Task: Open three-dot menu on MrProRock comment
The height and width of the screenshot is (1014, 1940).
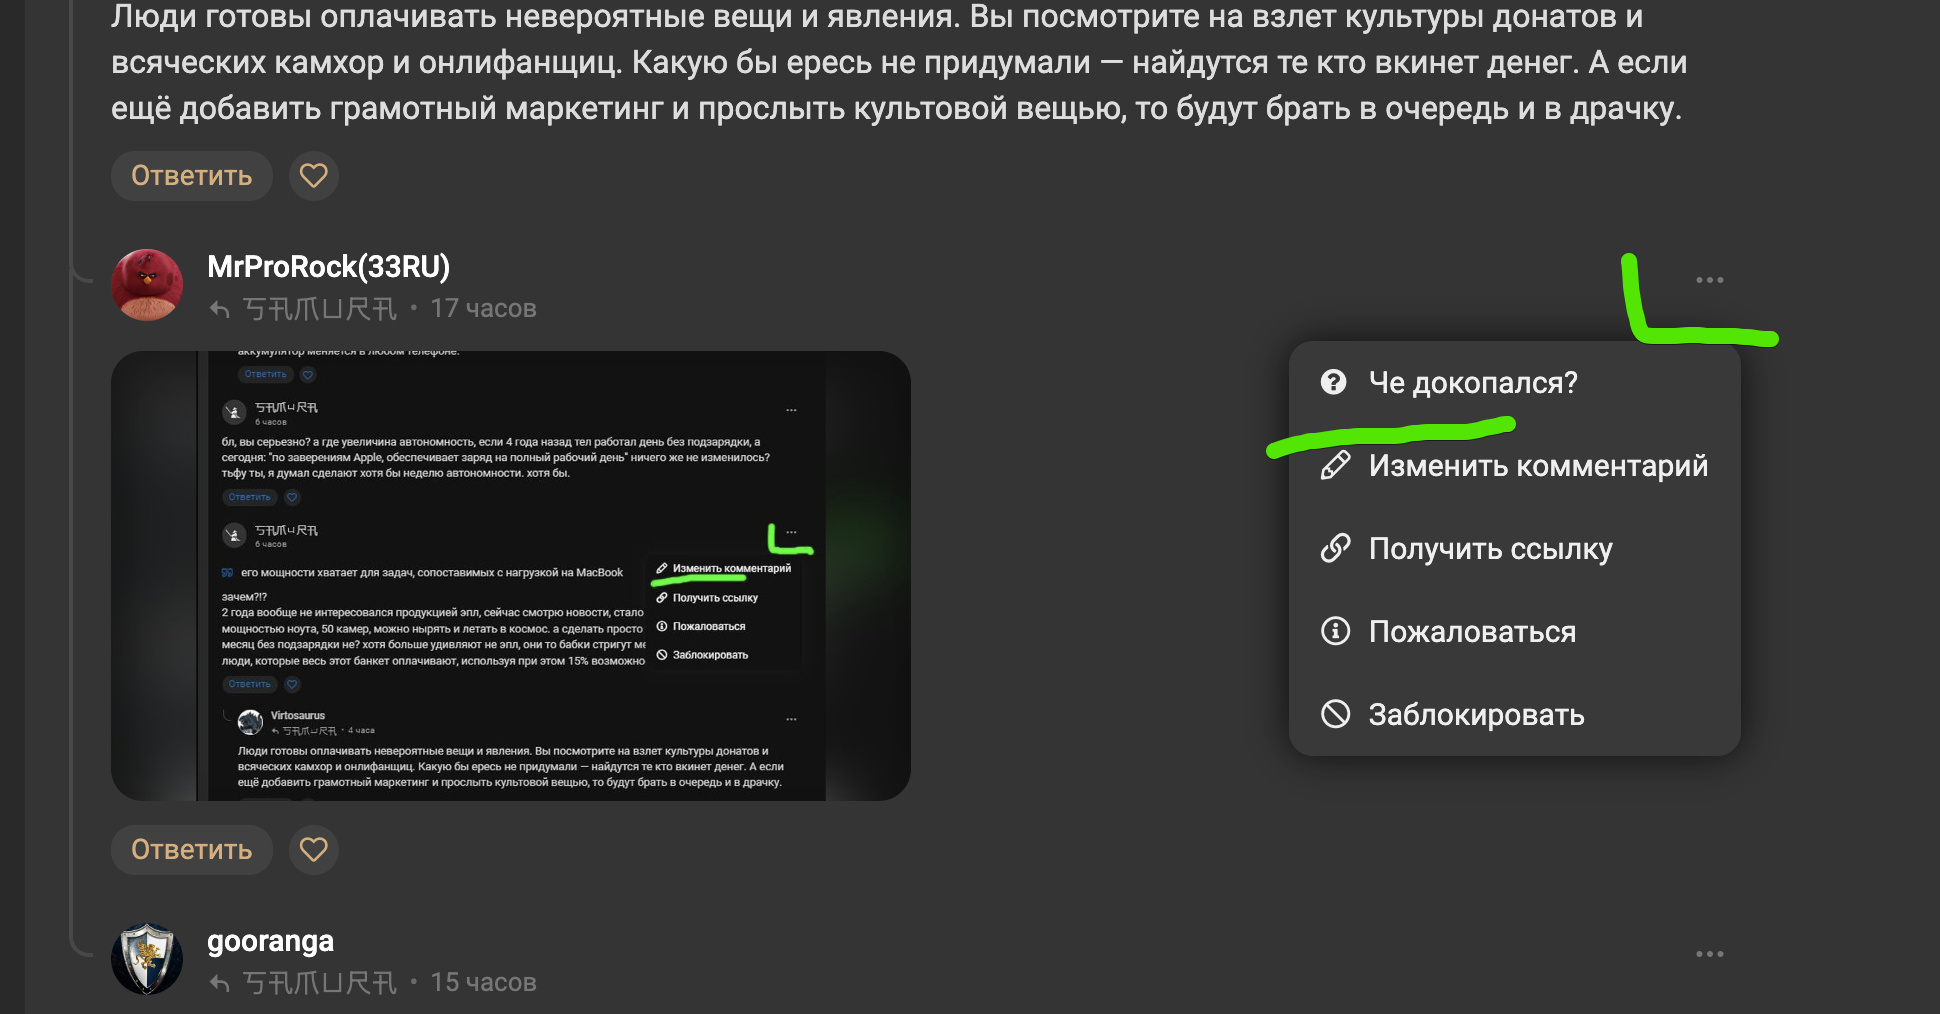Action: (x=1709, y=280)
